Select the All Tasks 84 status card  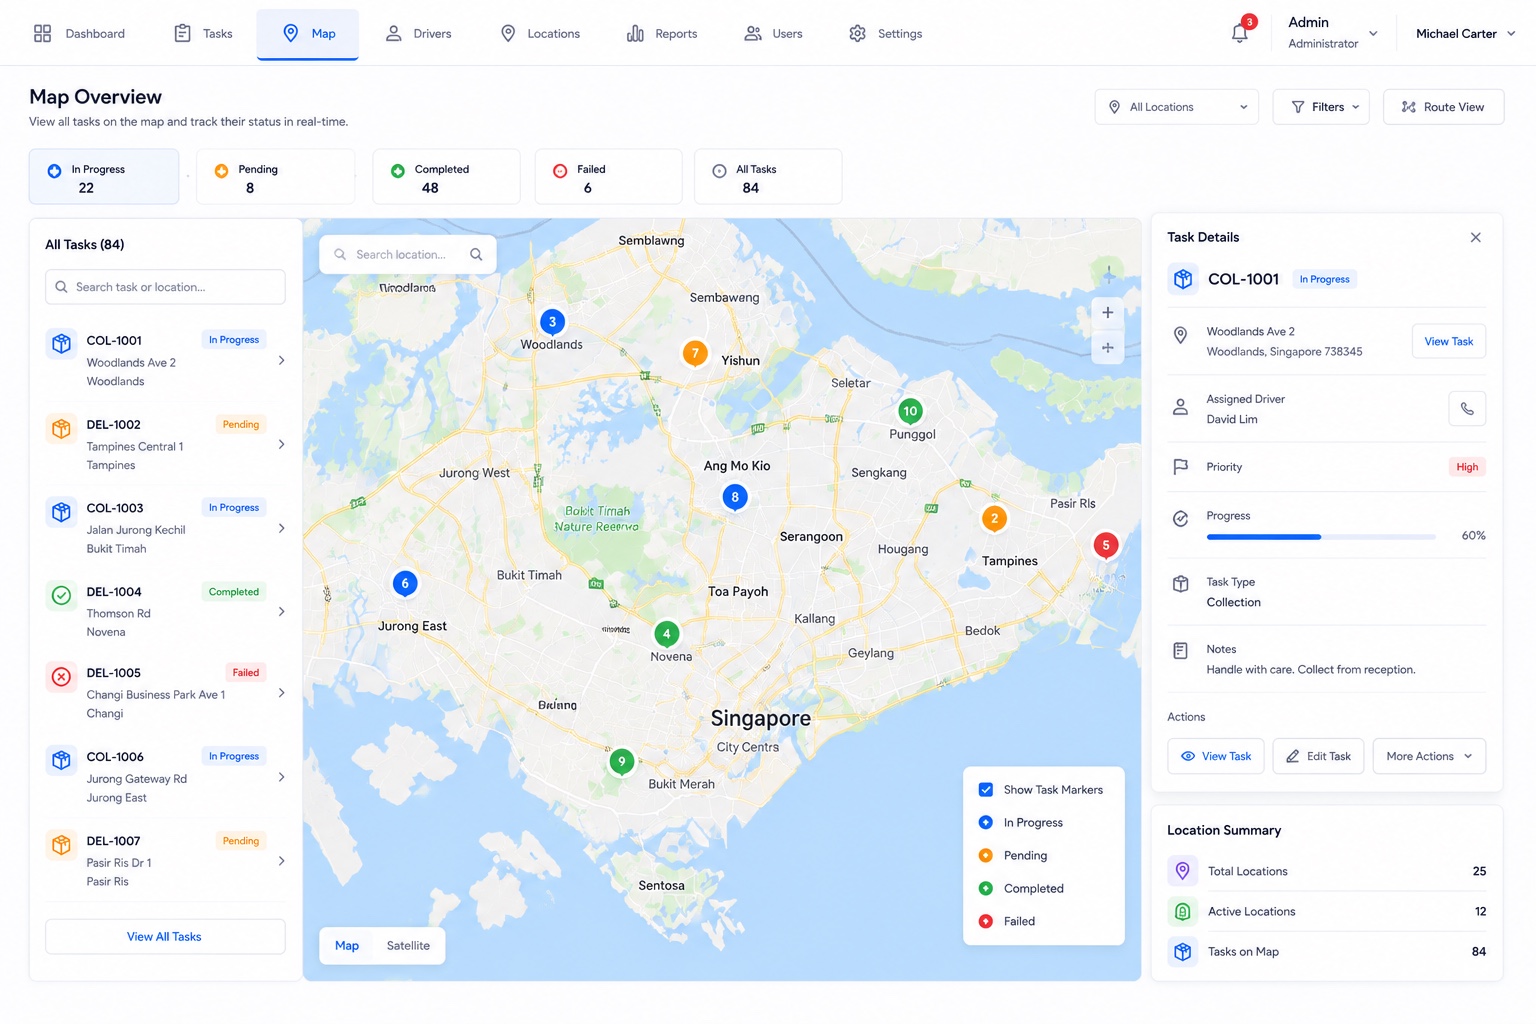768,177
